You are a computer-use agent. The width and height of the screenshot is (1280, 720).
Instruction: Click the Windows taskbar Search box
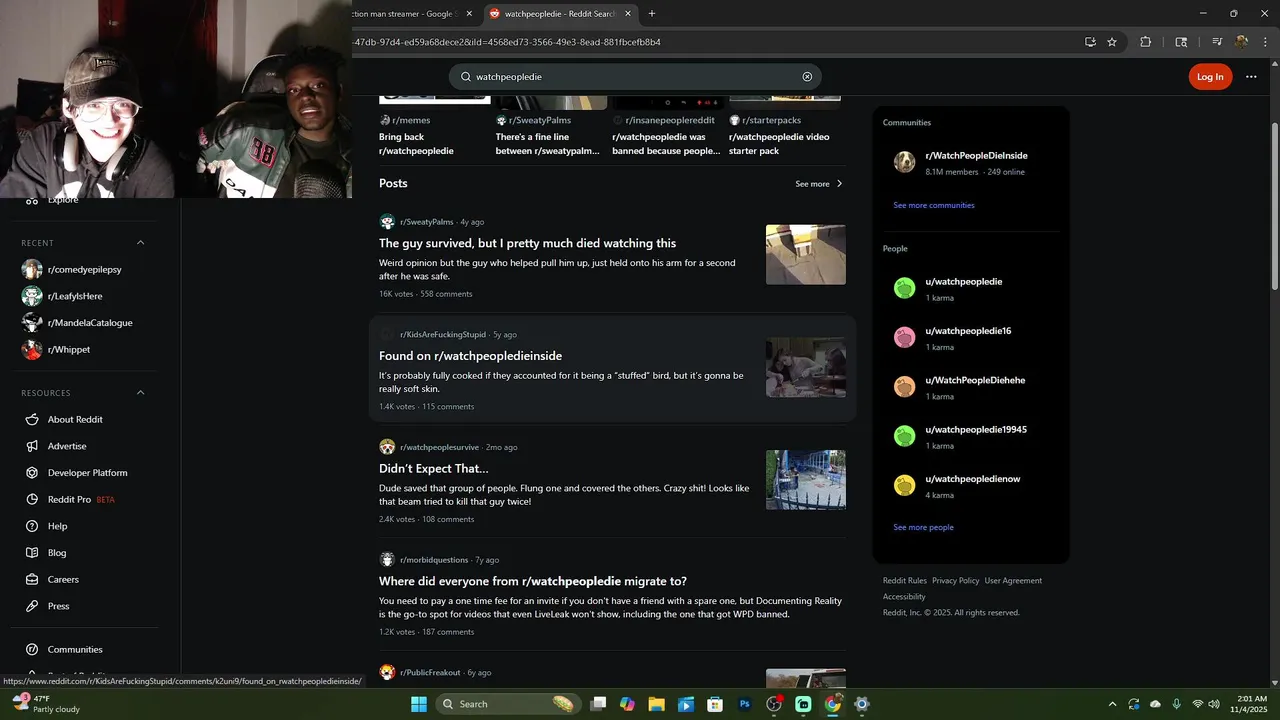pos(508,704)
